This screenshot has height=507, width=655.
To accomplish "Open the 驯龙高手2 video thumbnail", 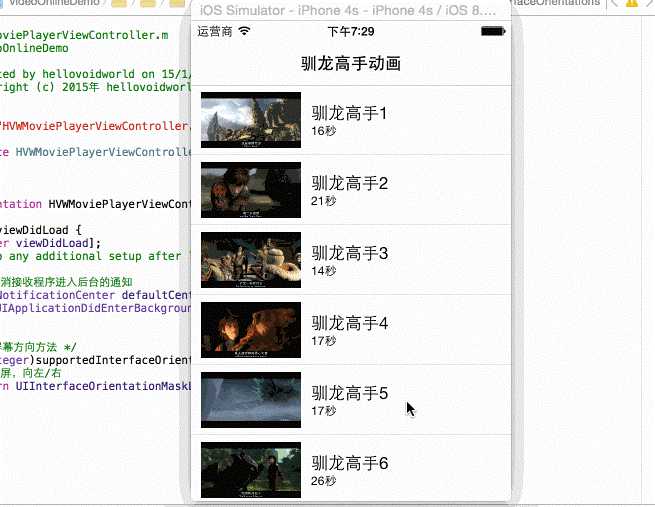I will tap(251, 190).
